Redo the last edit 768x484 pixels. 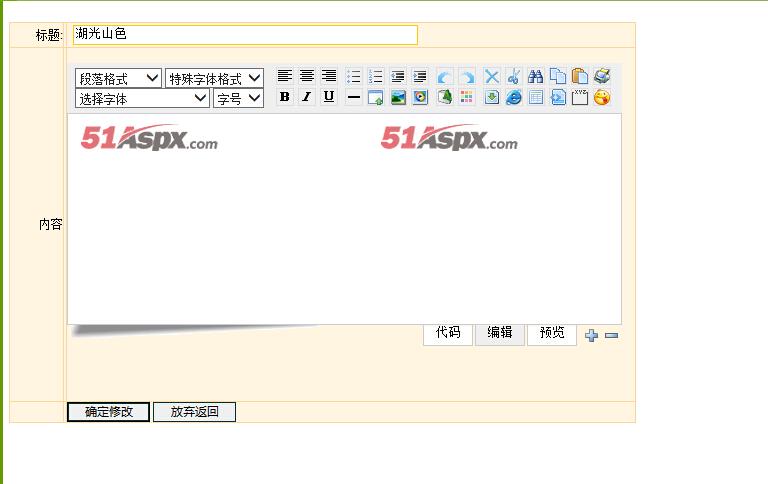pos(467,77)
